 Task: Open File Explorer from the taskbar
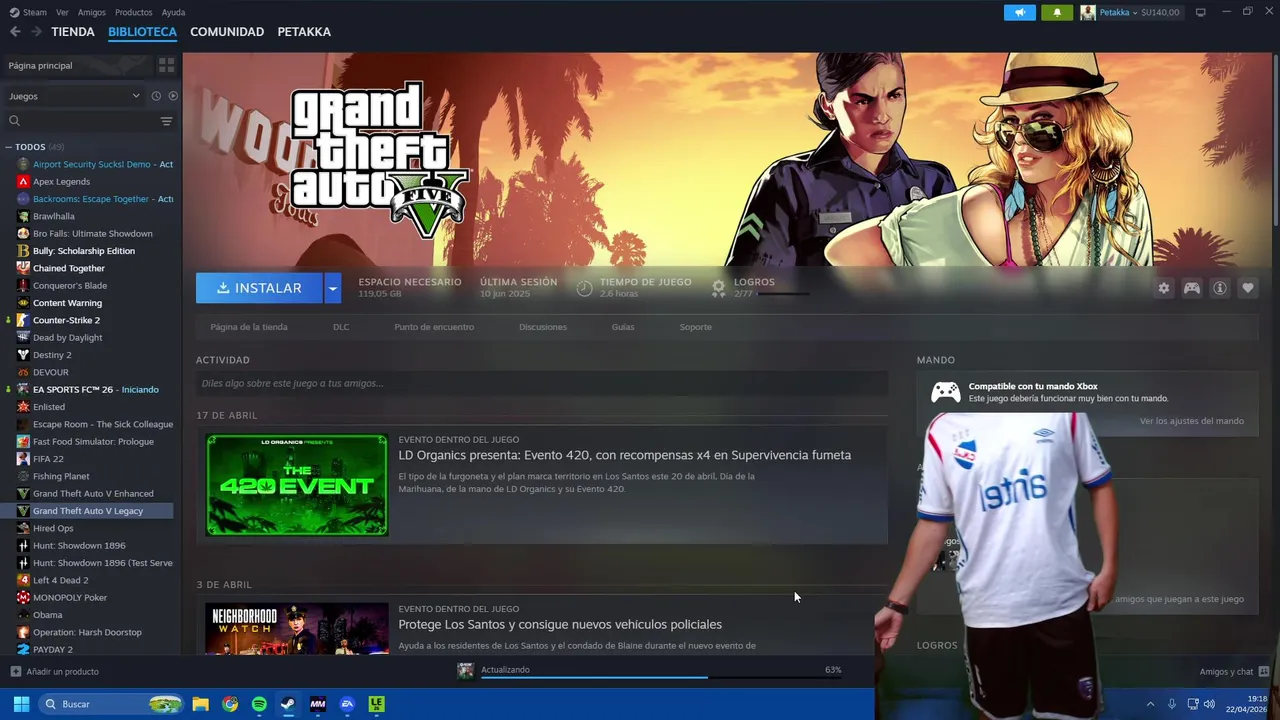pyautogui.click(x=201, y=704)
